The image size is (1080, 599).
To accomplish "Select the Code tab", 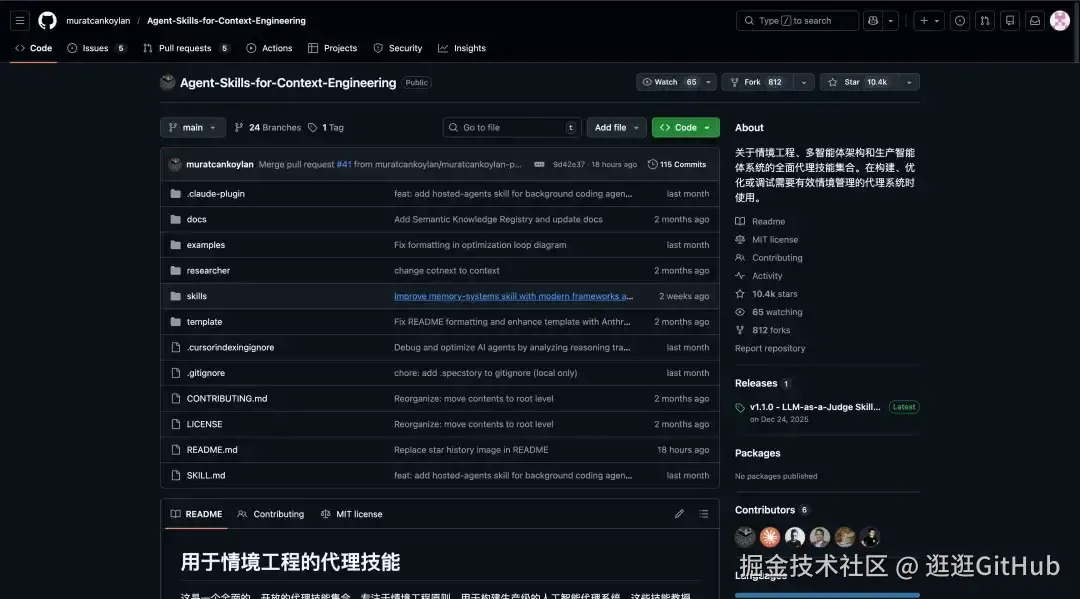I will (x=34, y=48).
